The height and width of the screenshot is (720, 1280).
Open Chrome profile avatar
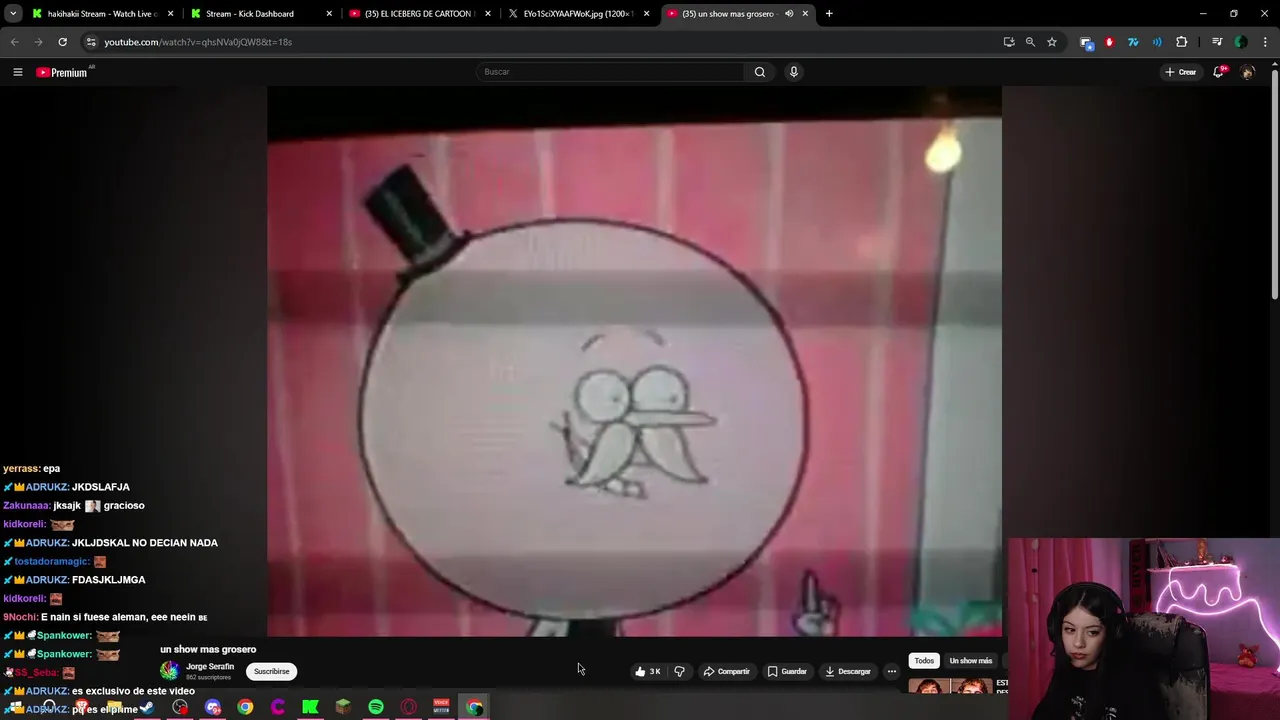coord(1241,42)
